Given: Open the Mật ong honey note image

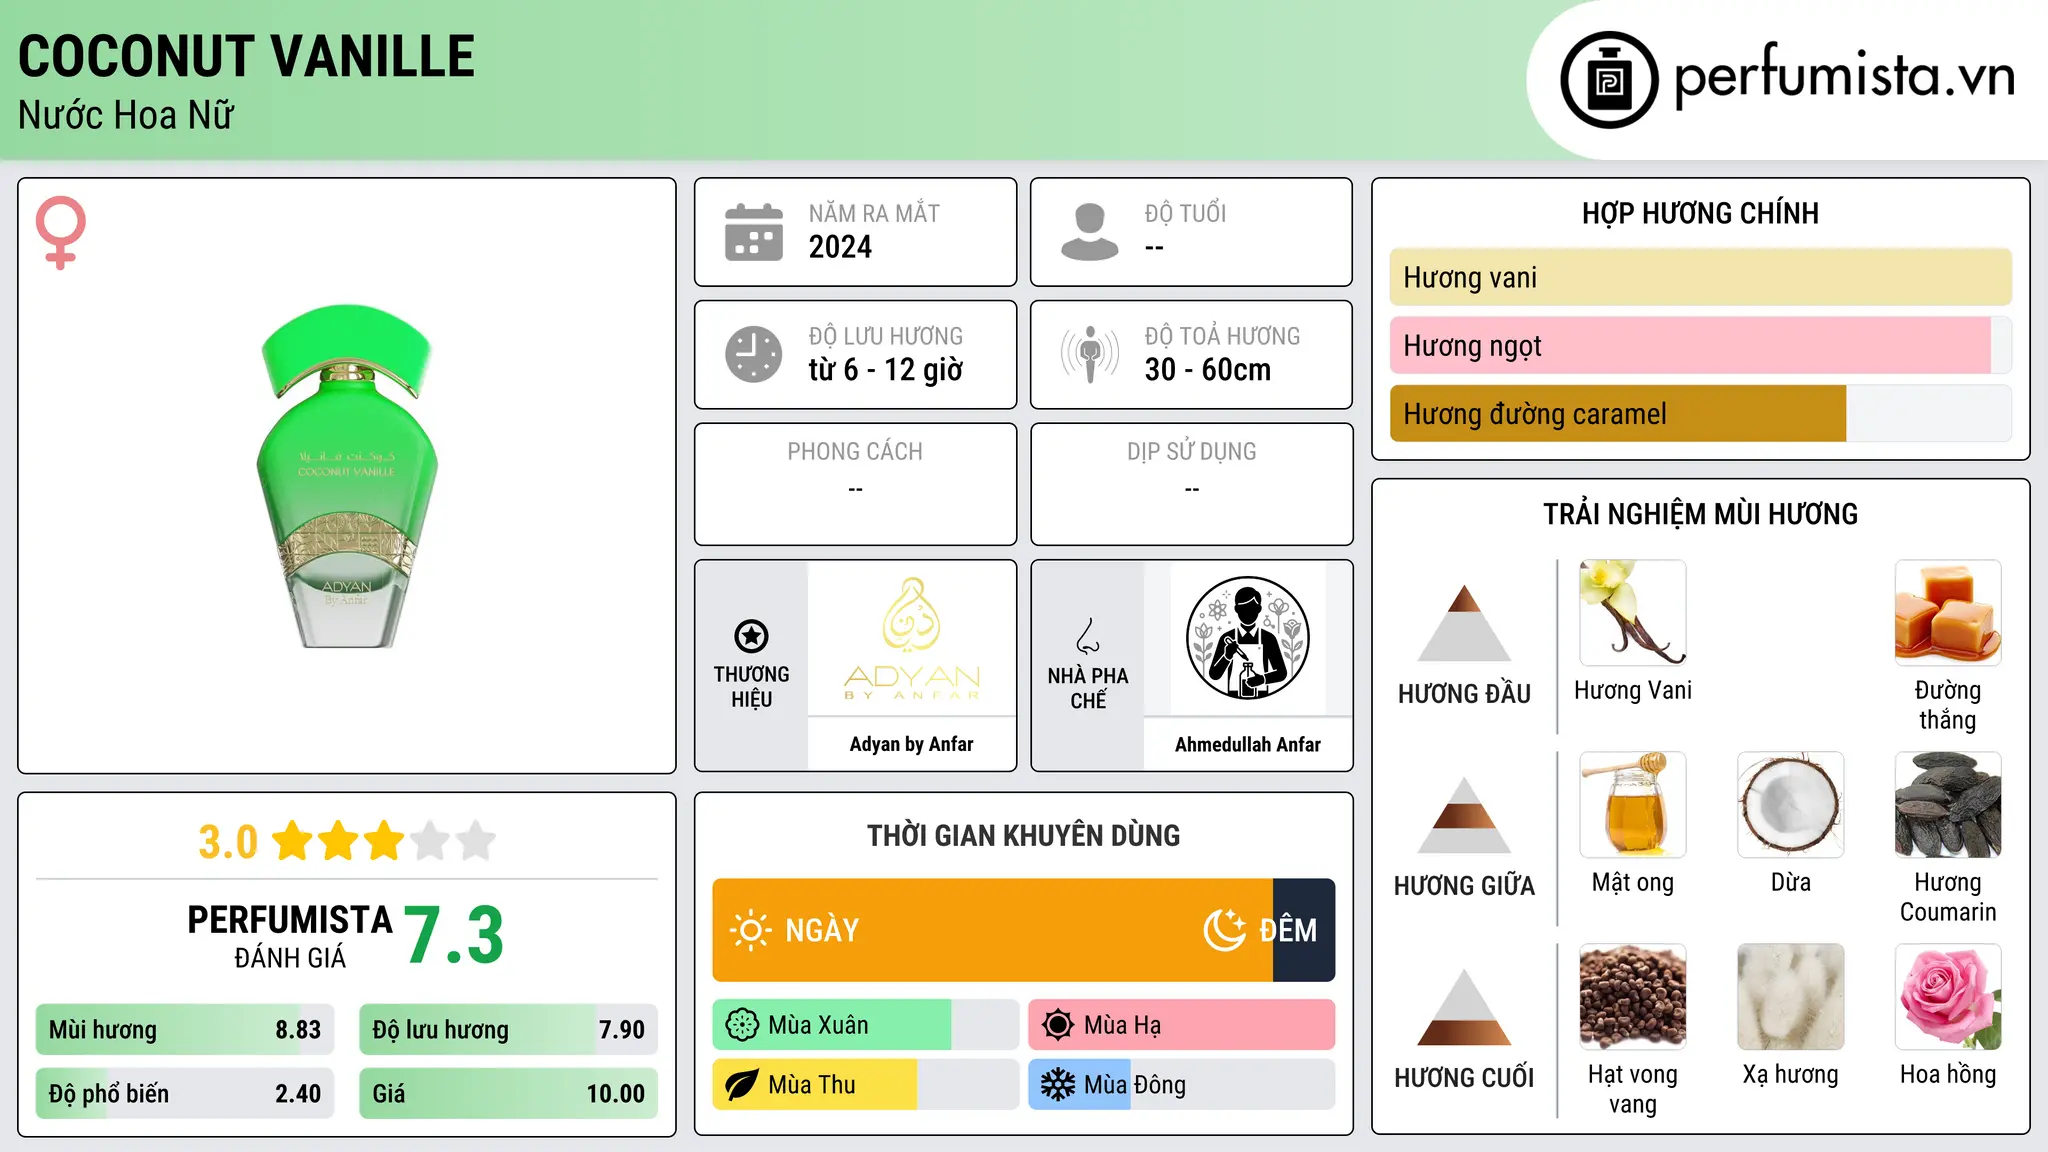Looking at the screenshot, I should (1633, 805).
